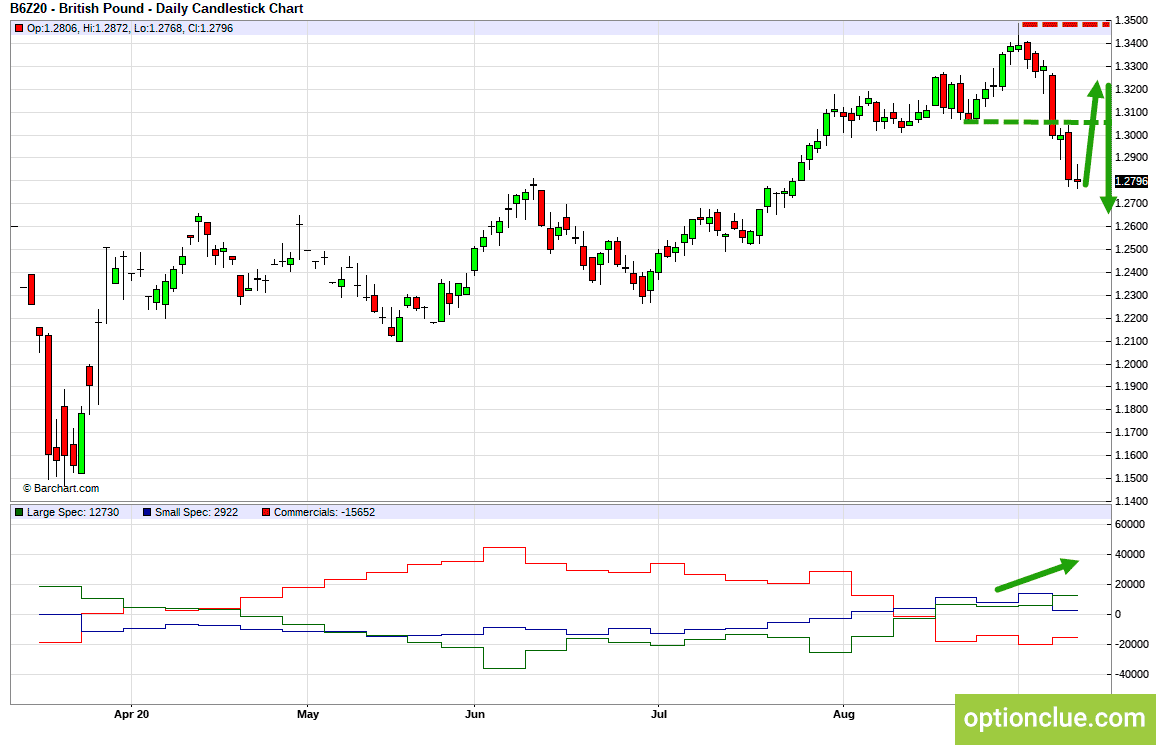This screenshot has width=1156, height=745.
Task: Click the Barchart.com copyright text
Action: coord(60,488)
